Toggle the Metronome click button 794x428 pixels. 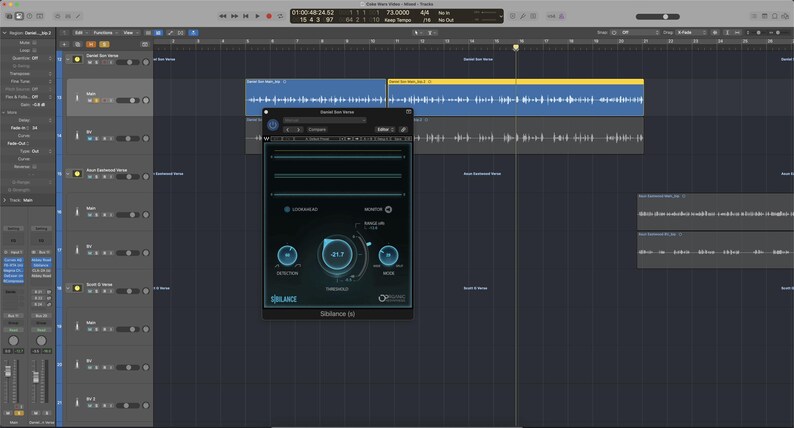coord(561,16)
